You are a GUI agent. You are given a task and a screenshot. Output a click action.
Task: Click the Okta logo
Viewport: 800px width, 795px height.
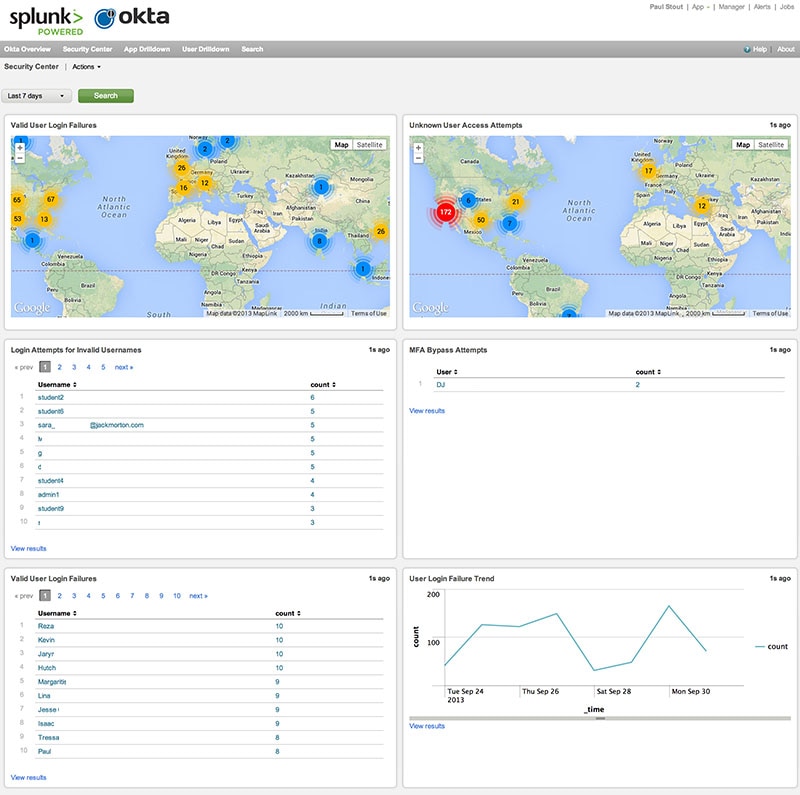(131, 18)
